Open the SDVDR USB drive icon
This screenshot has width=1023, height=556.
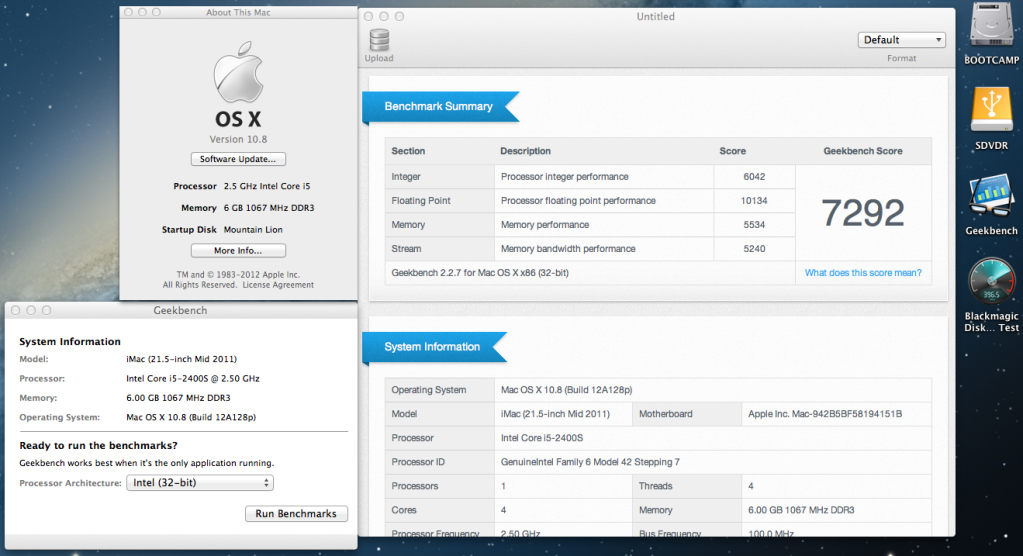click(x=991, y=110)
